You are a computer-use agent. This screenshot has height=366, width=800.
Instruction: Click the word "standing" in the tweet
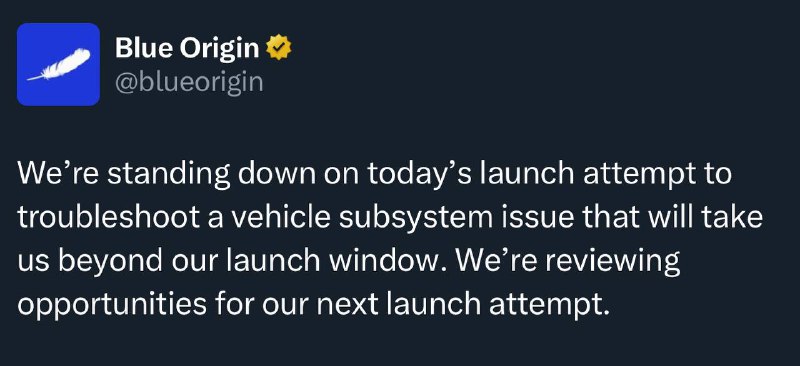(169, 175)
